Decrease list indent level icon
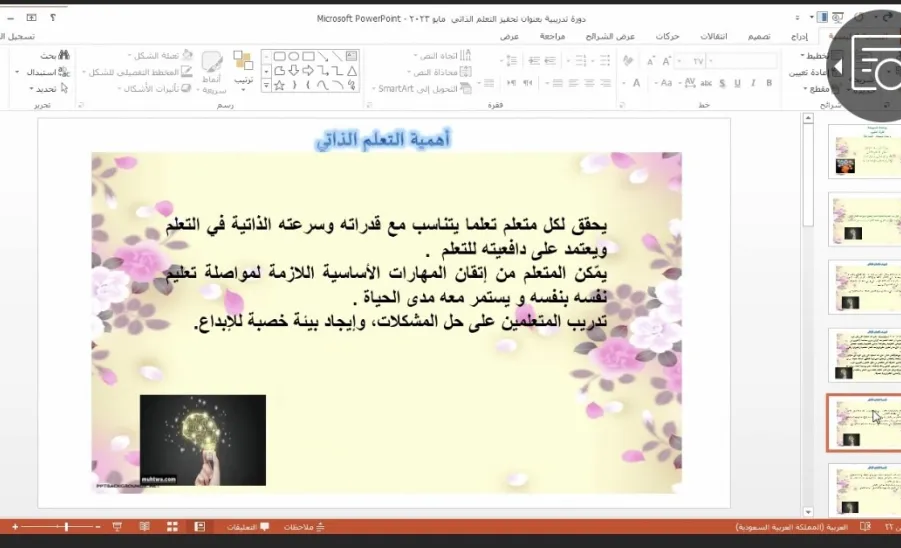Viewport: 901px width, 548px height. (550, 60)
